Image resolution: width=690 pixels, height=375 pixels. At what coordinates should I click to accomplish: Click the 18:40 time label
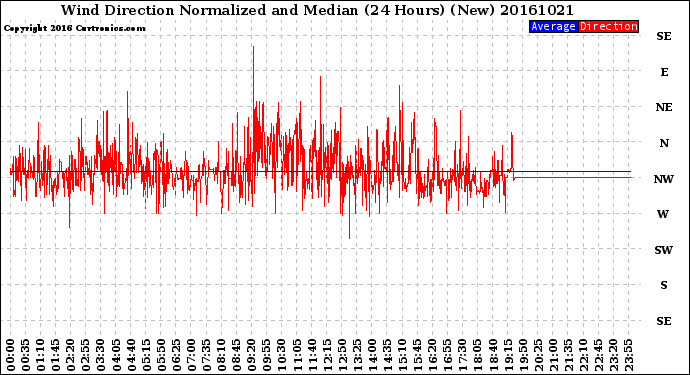[493, 355]
